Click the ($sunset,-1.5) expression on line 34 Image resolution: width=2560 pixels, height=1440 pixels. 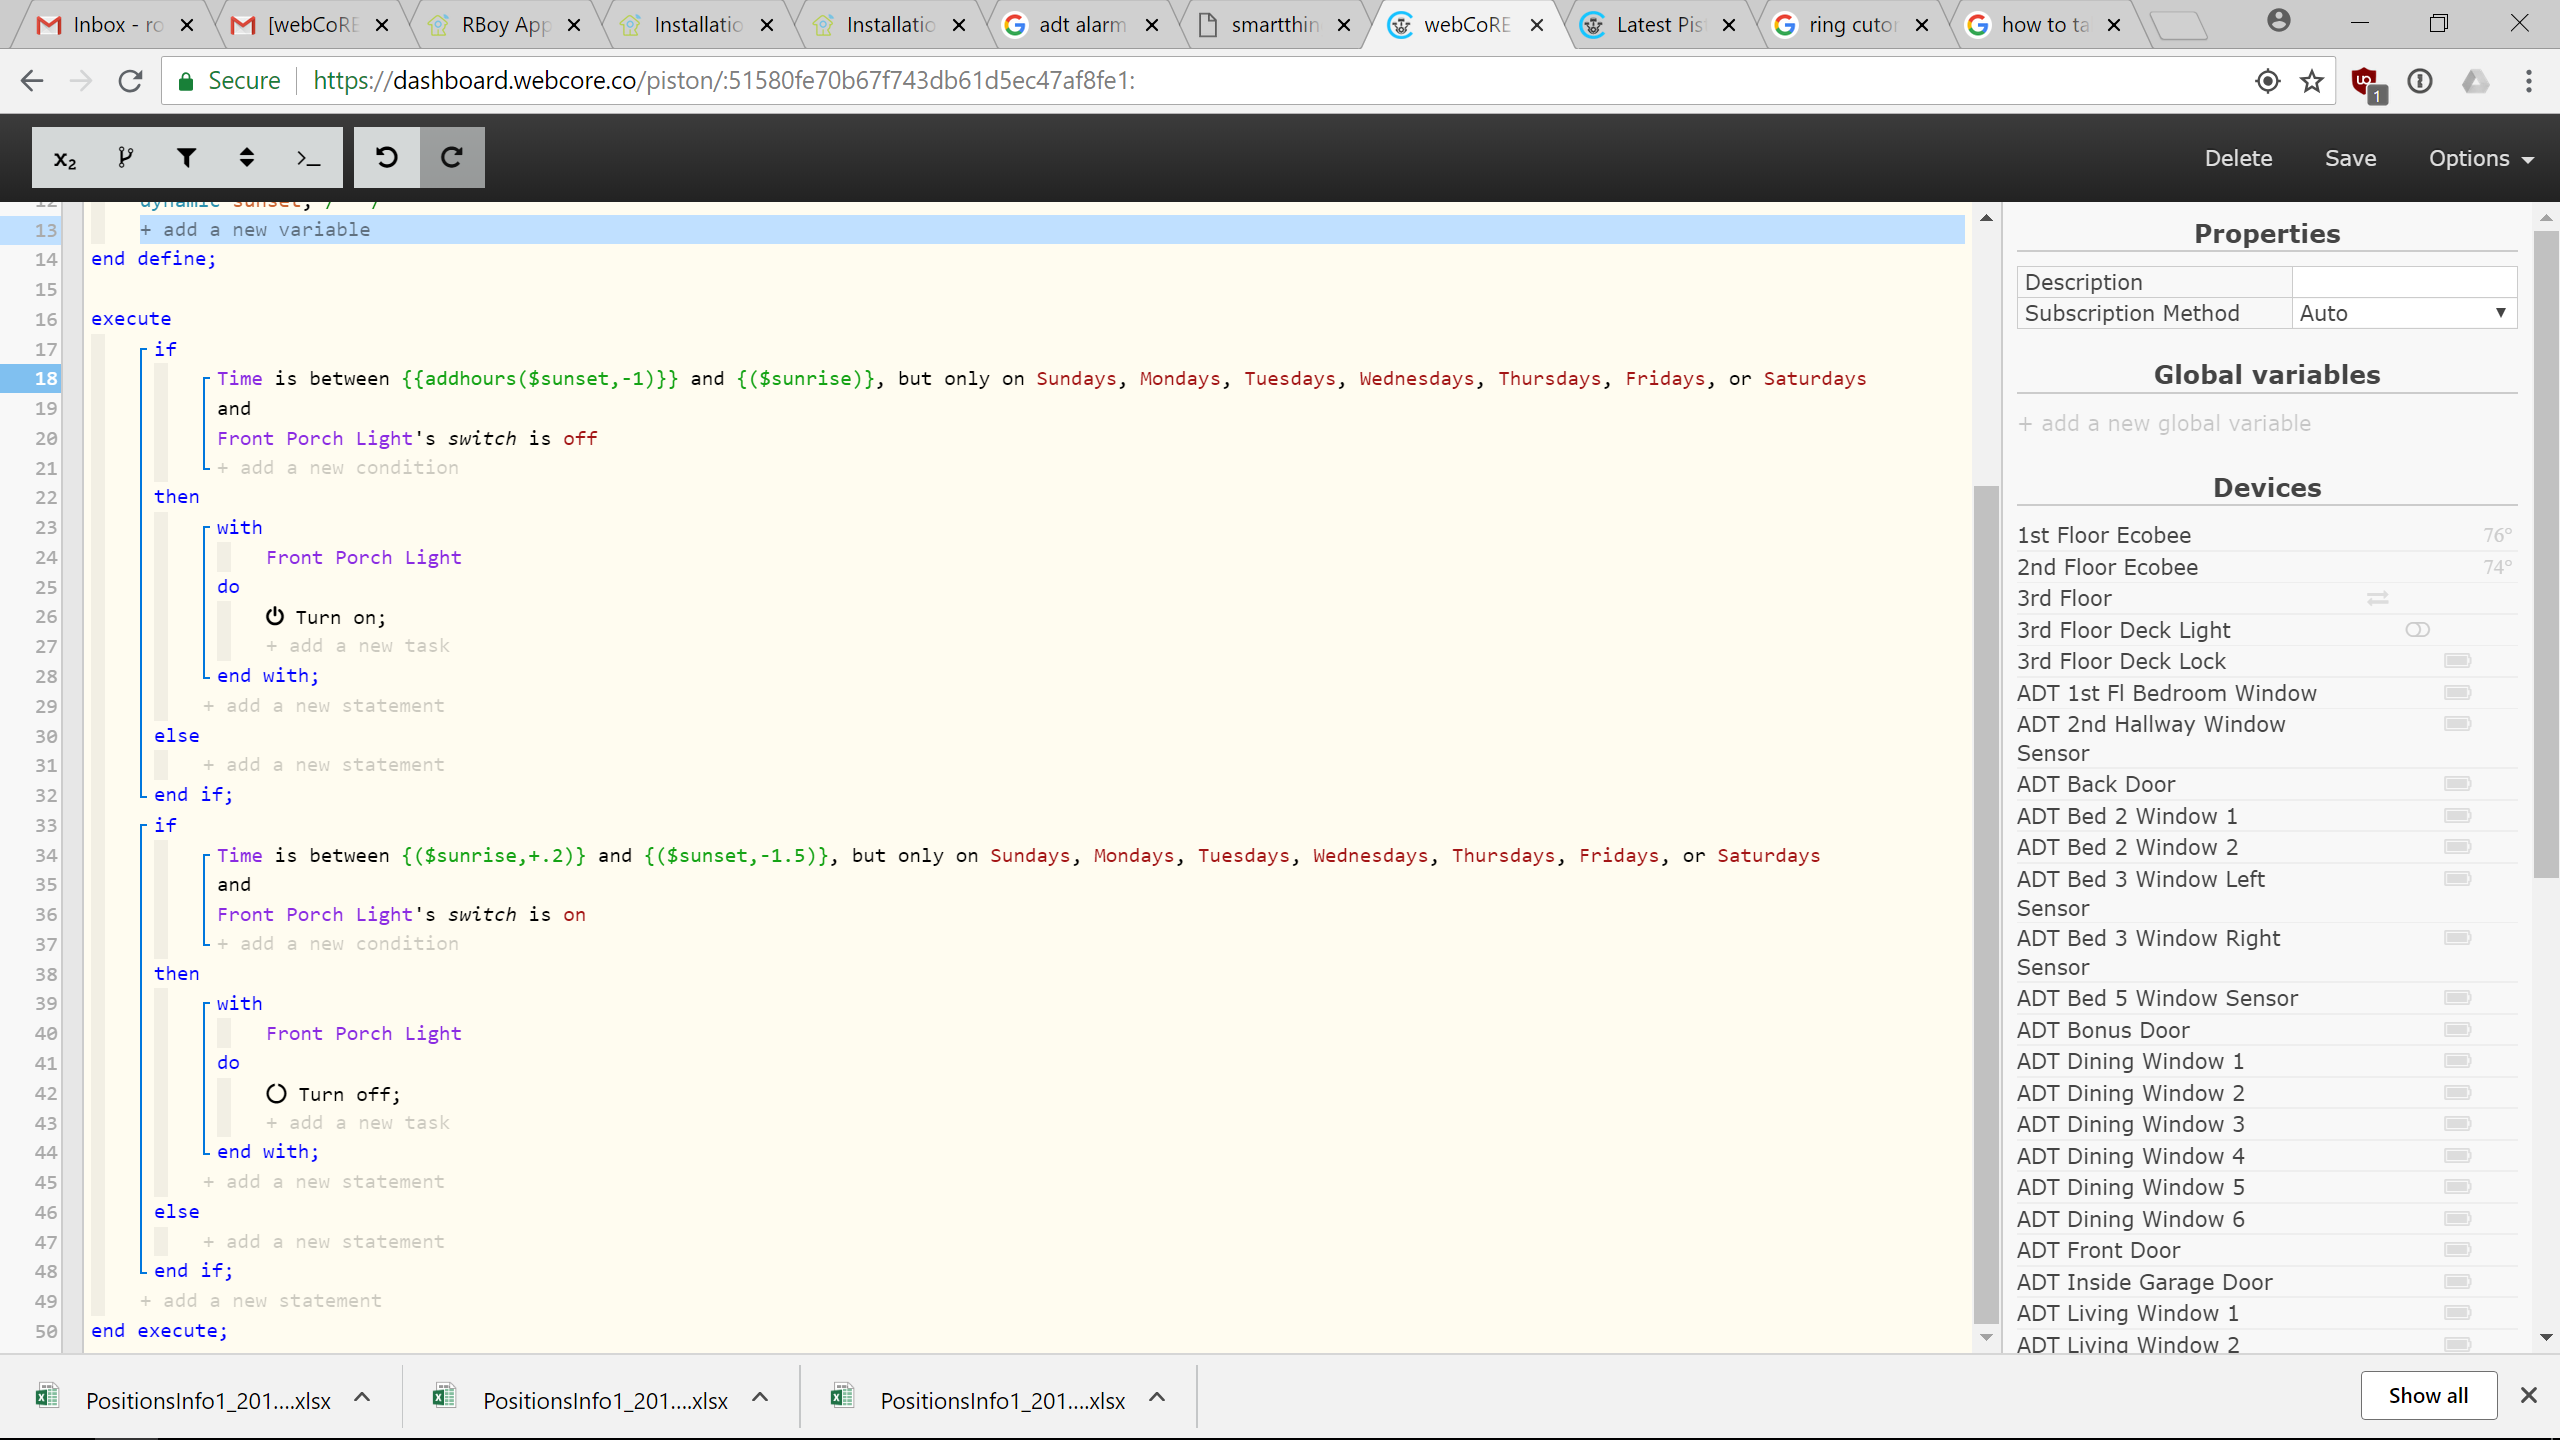738,855
